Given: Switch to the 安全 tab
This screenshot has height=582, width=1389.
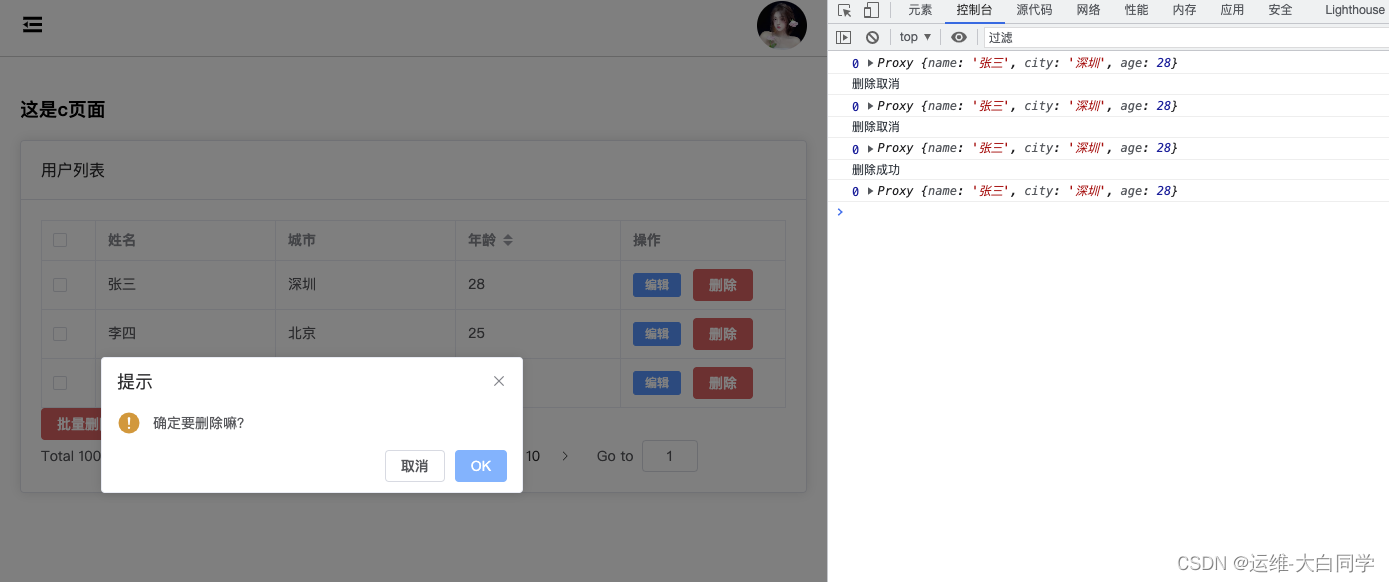Looking at the screenshot, I should point(1280,10).
